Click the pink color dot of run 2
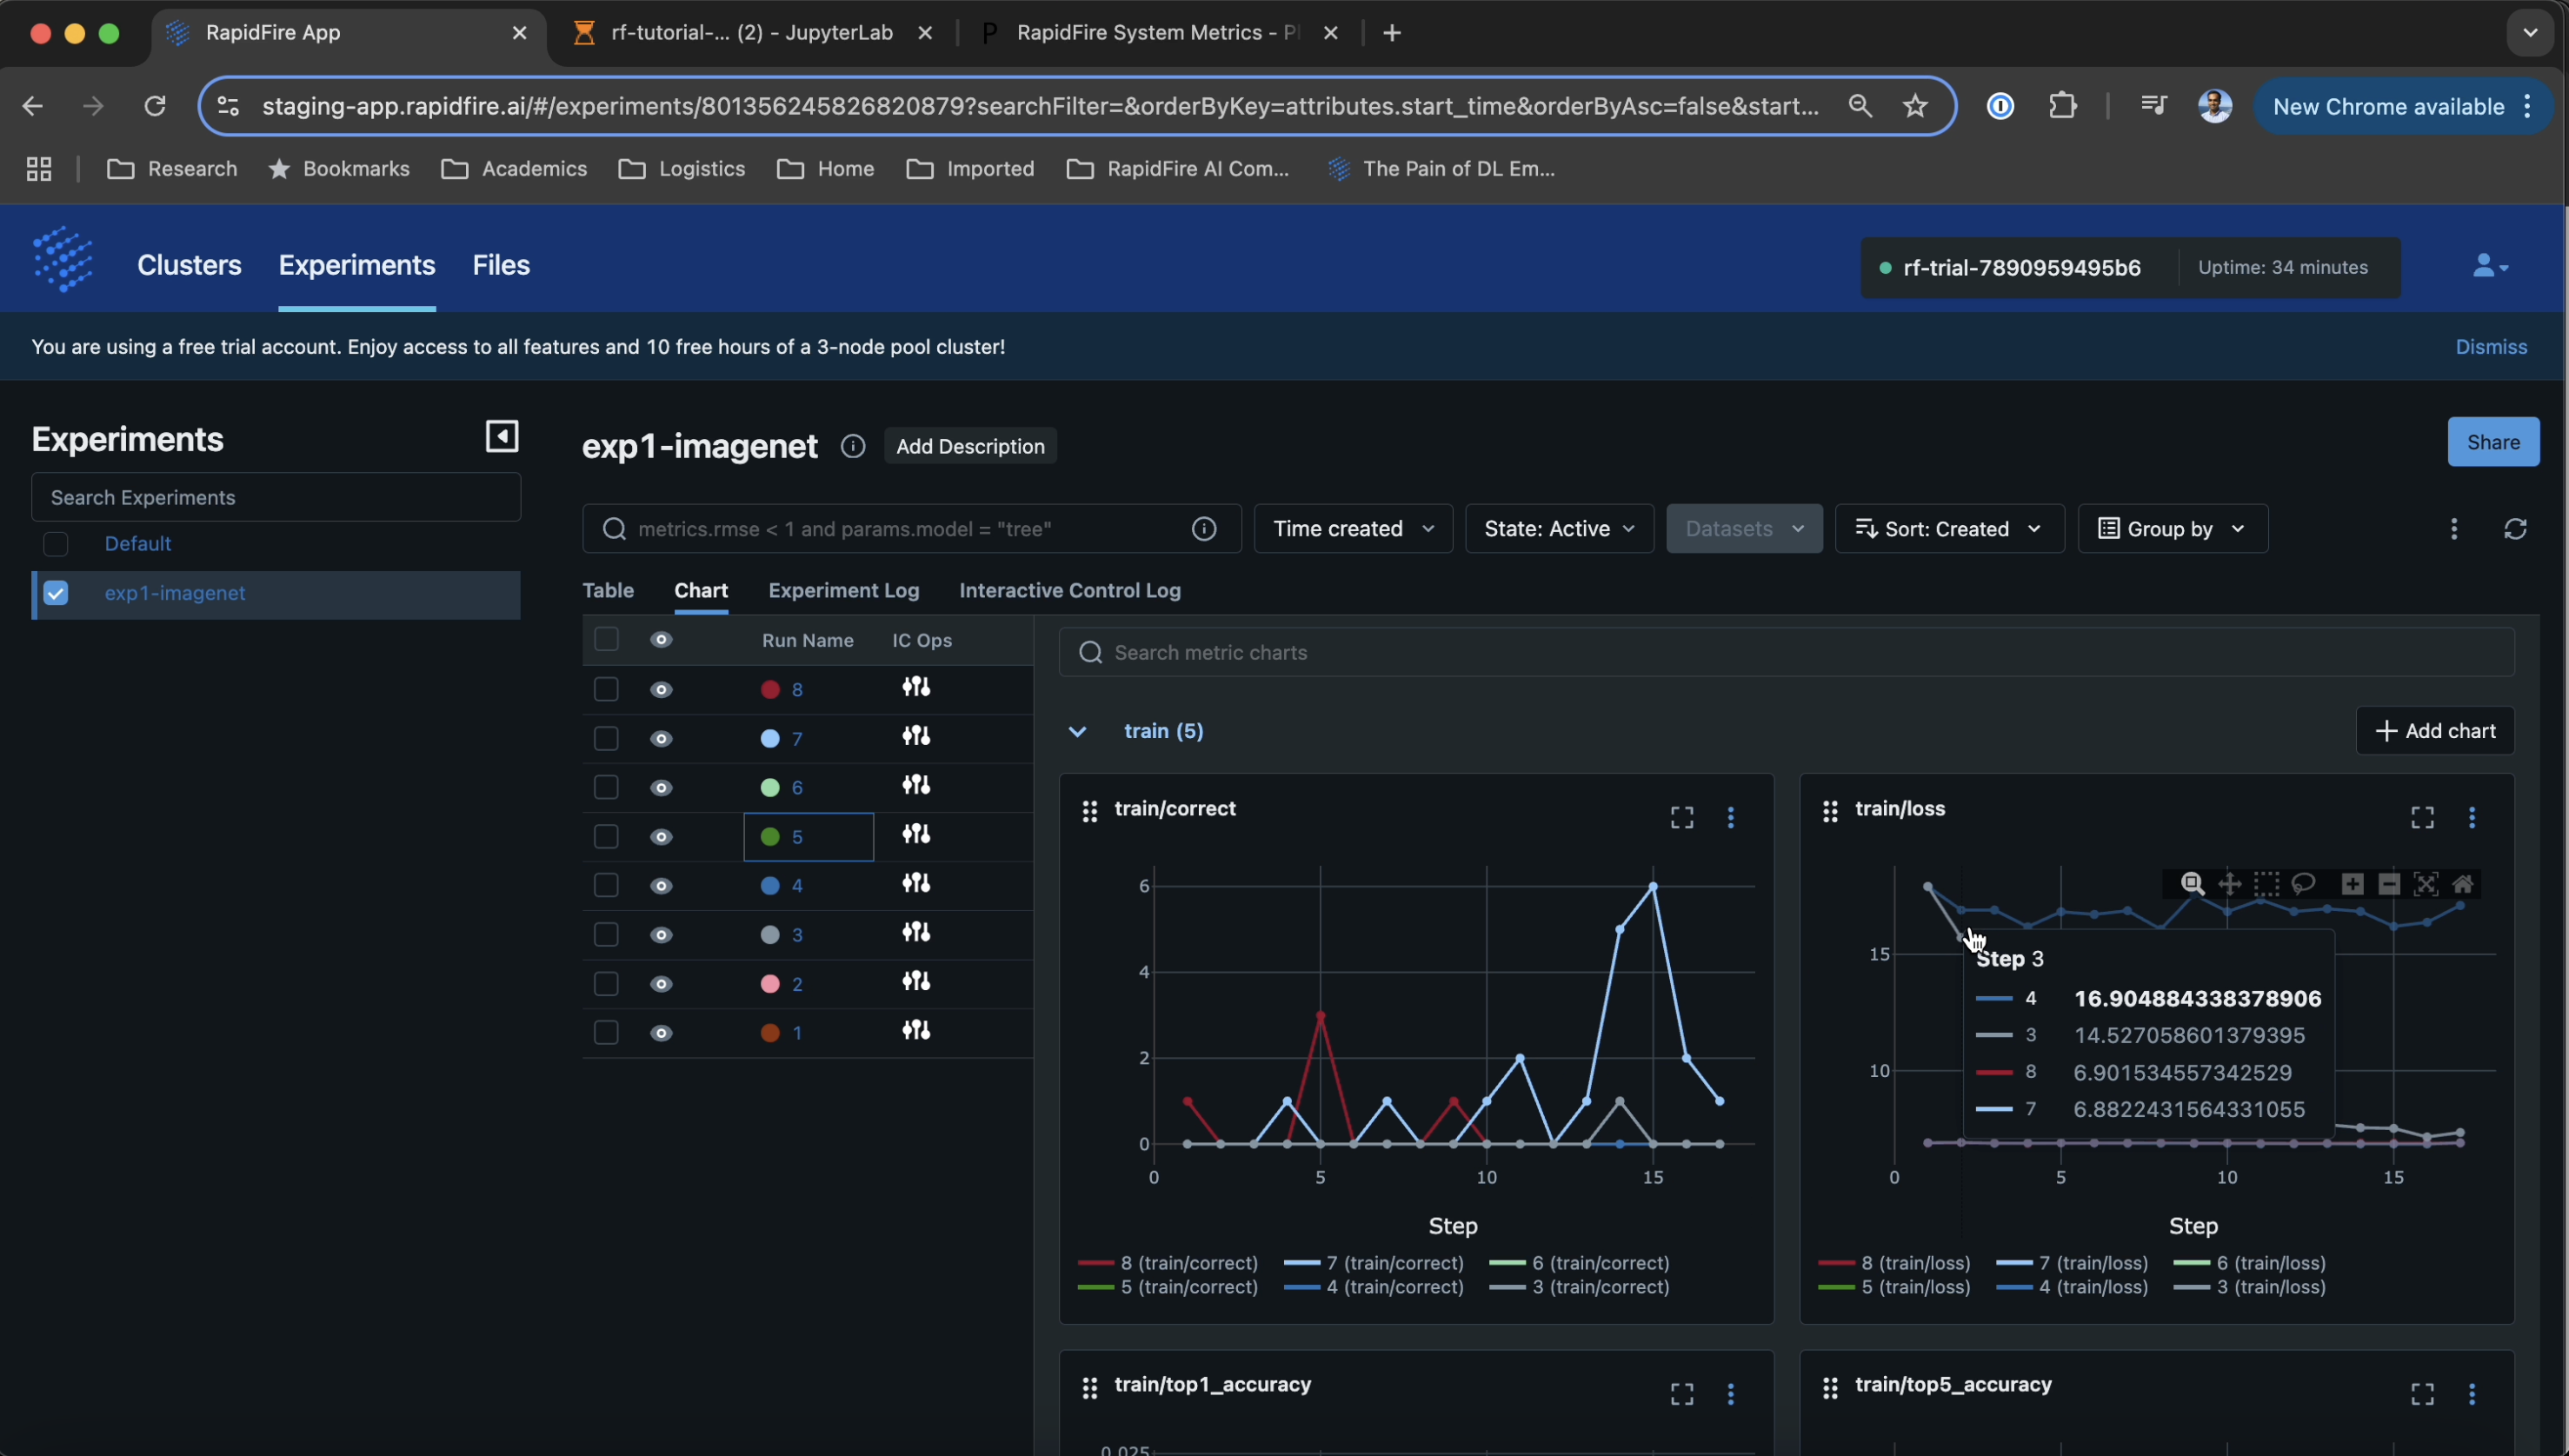 point(770,985)
